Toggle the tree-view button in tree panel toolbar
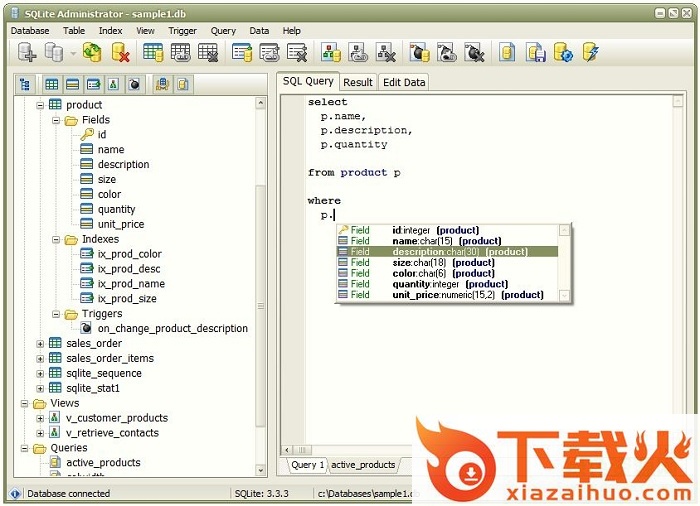 25,84
